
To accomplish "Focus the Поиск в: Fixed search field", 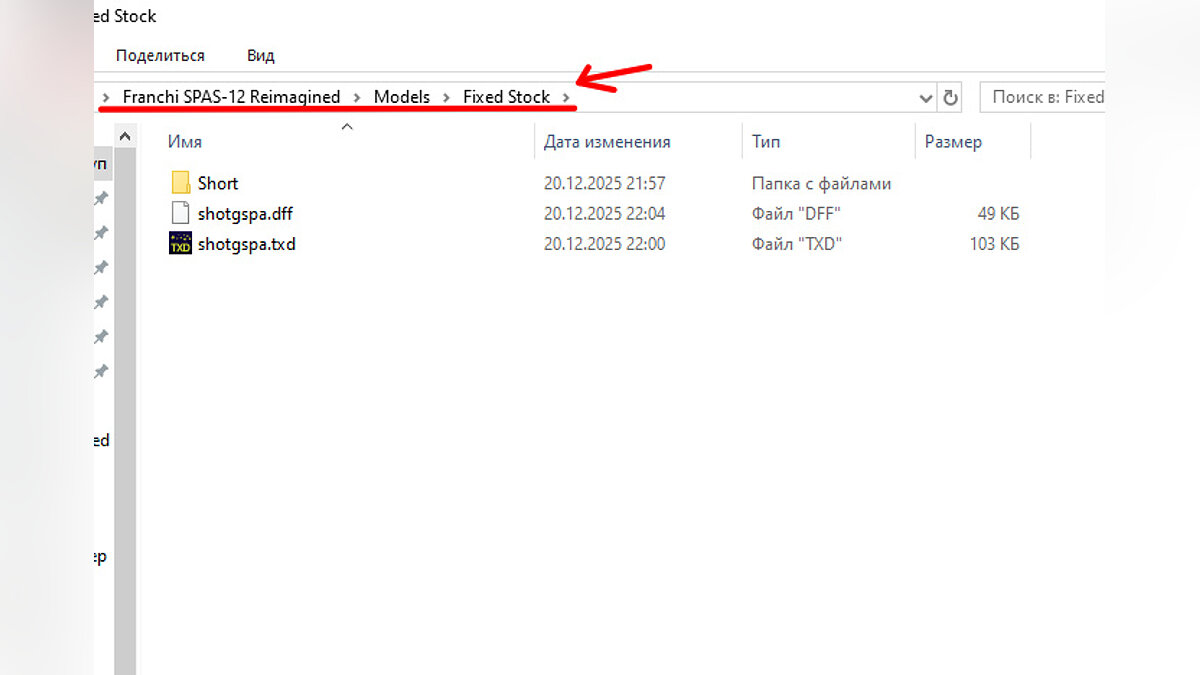I will pyautogui.click(x=1046, y=97).
